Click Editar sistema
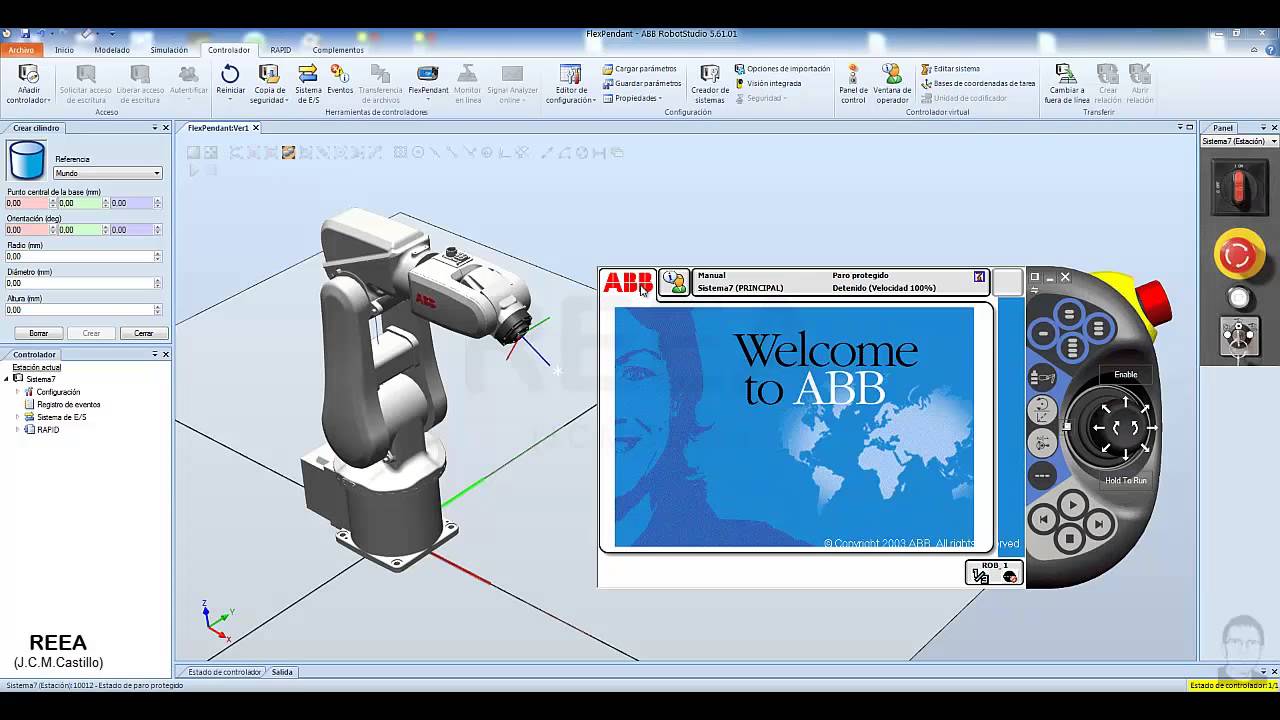Screen dimensions: 1280x720 pos(950,69)
